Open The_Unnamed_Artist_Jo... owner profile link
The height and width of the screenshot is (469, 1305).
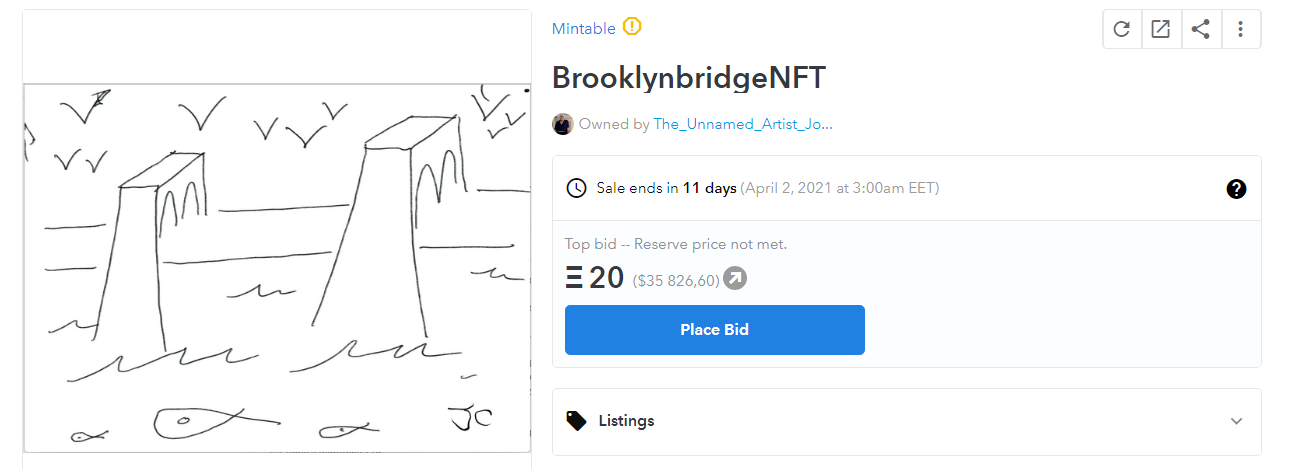(x=742, y=124)
